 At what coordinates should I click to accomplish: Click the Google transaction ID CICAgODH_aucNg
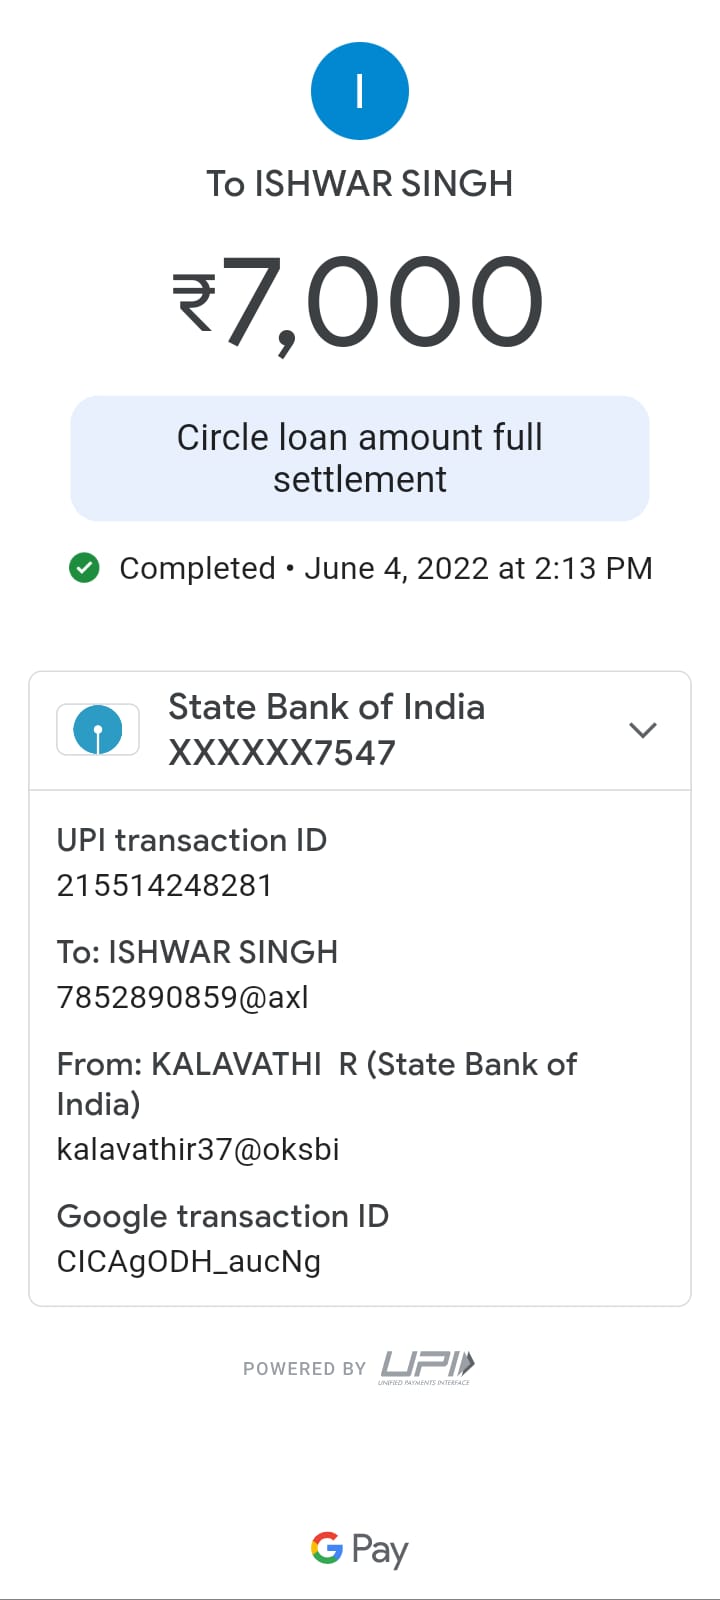pyautogui.click(x=189, y=1261)
